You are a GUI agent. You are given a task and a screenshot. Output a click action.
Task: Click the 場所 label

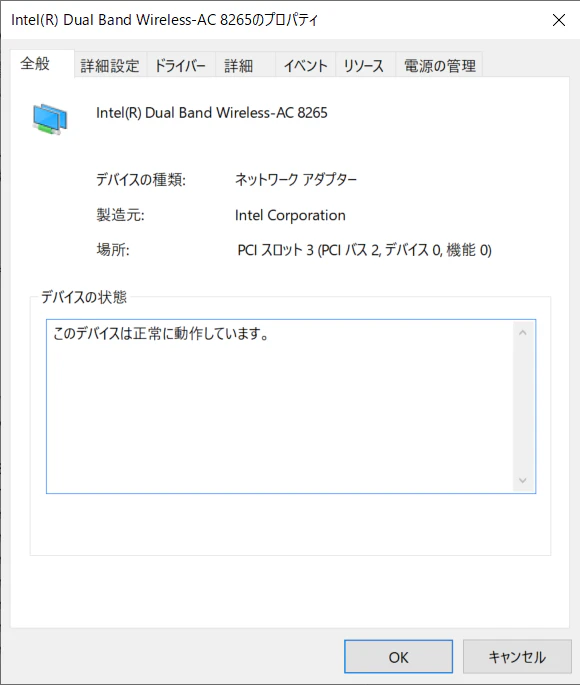tap(113, 250)
